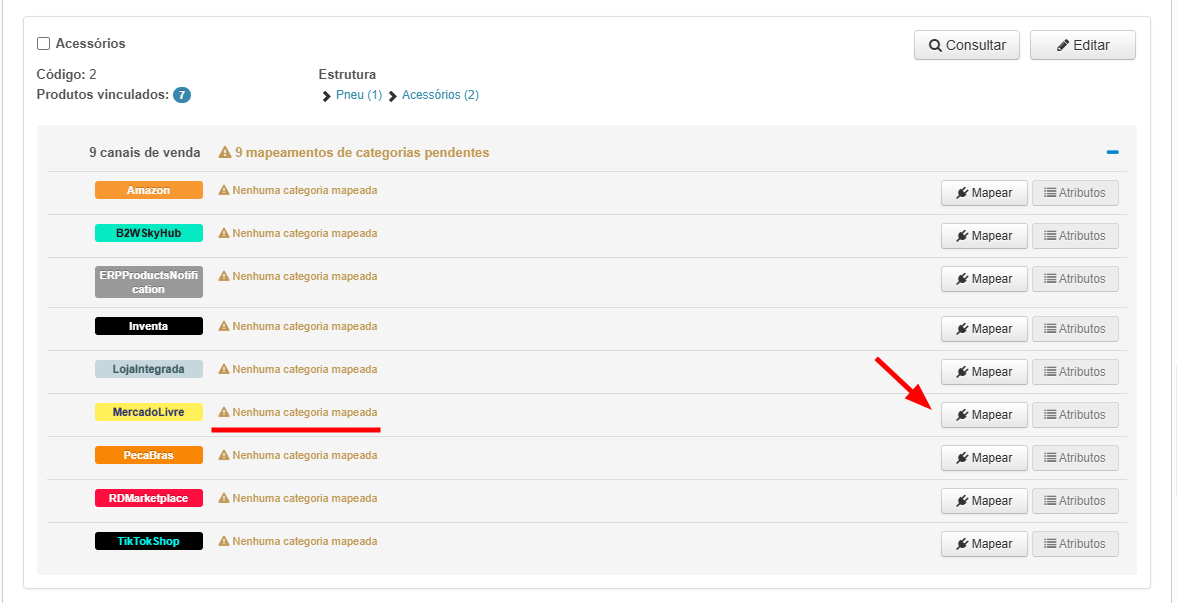Click RDMarketplace's 'Nenhuma categoria mapeada' warning
The height and width of the screenshot is (603, 1177).
click(298, 498)
